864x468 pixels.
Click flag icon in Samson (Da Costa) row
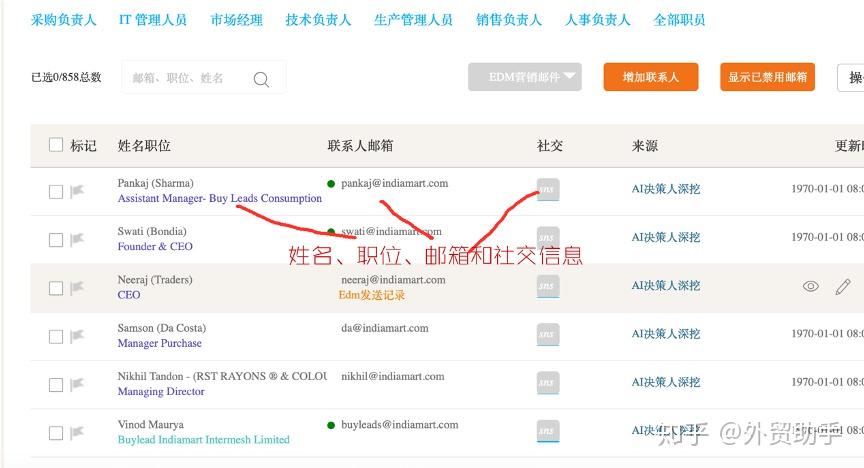(x=77, y=336)
